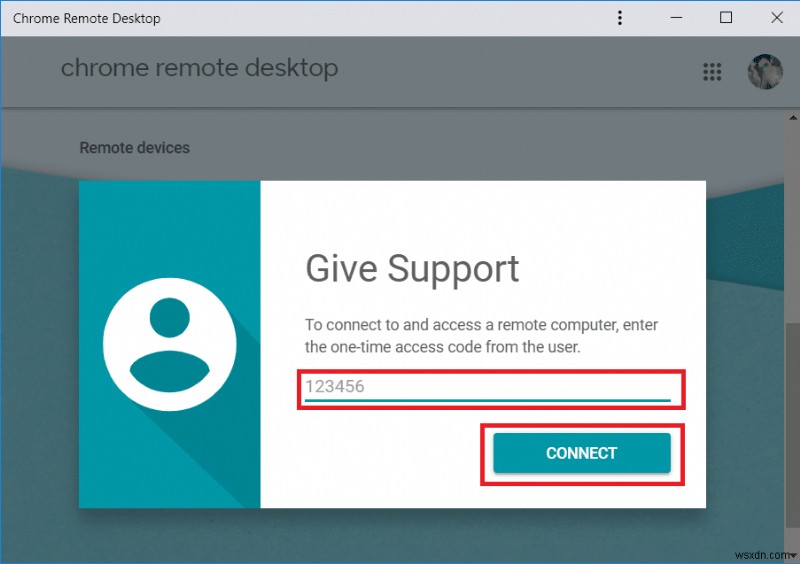Click the user avatar illustration
Image resolution: width=800 pixels, height=564 pixels.
[x=169, y=344]
